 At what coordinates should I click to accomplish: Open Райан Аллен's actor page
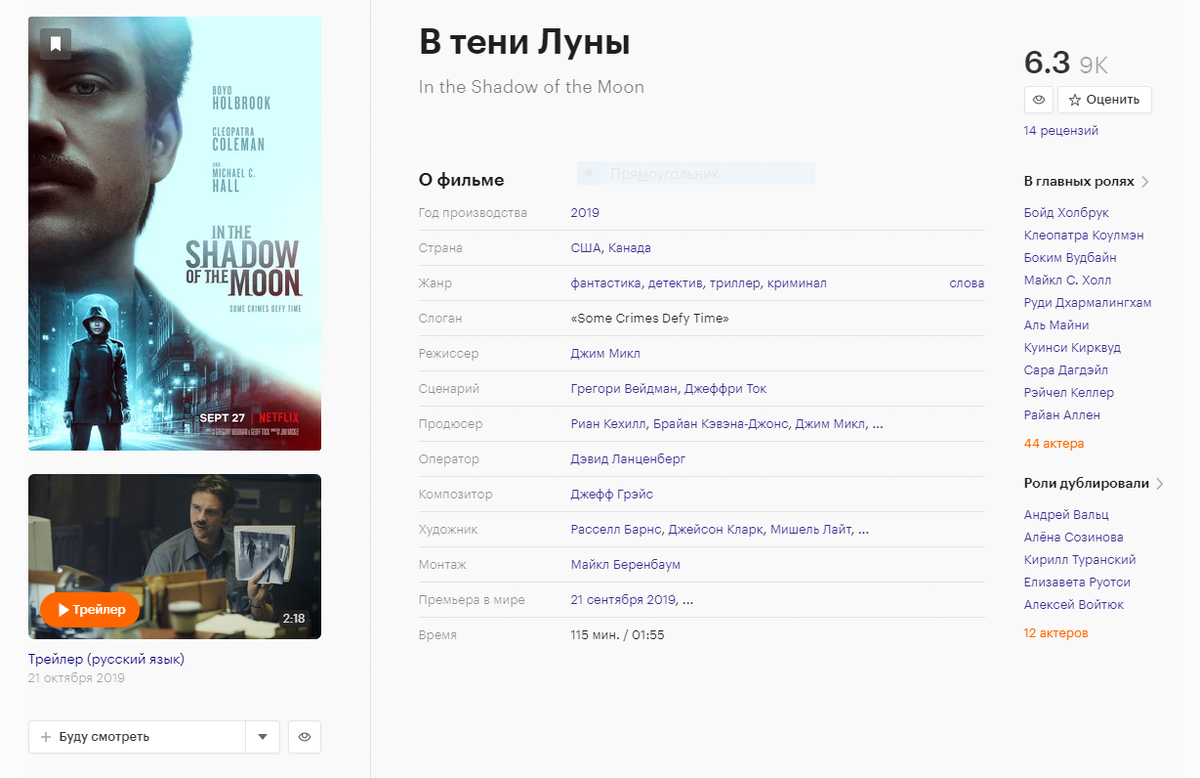(1062, 415)
